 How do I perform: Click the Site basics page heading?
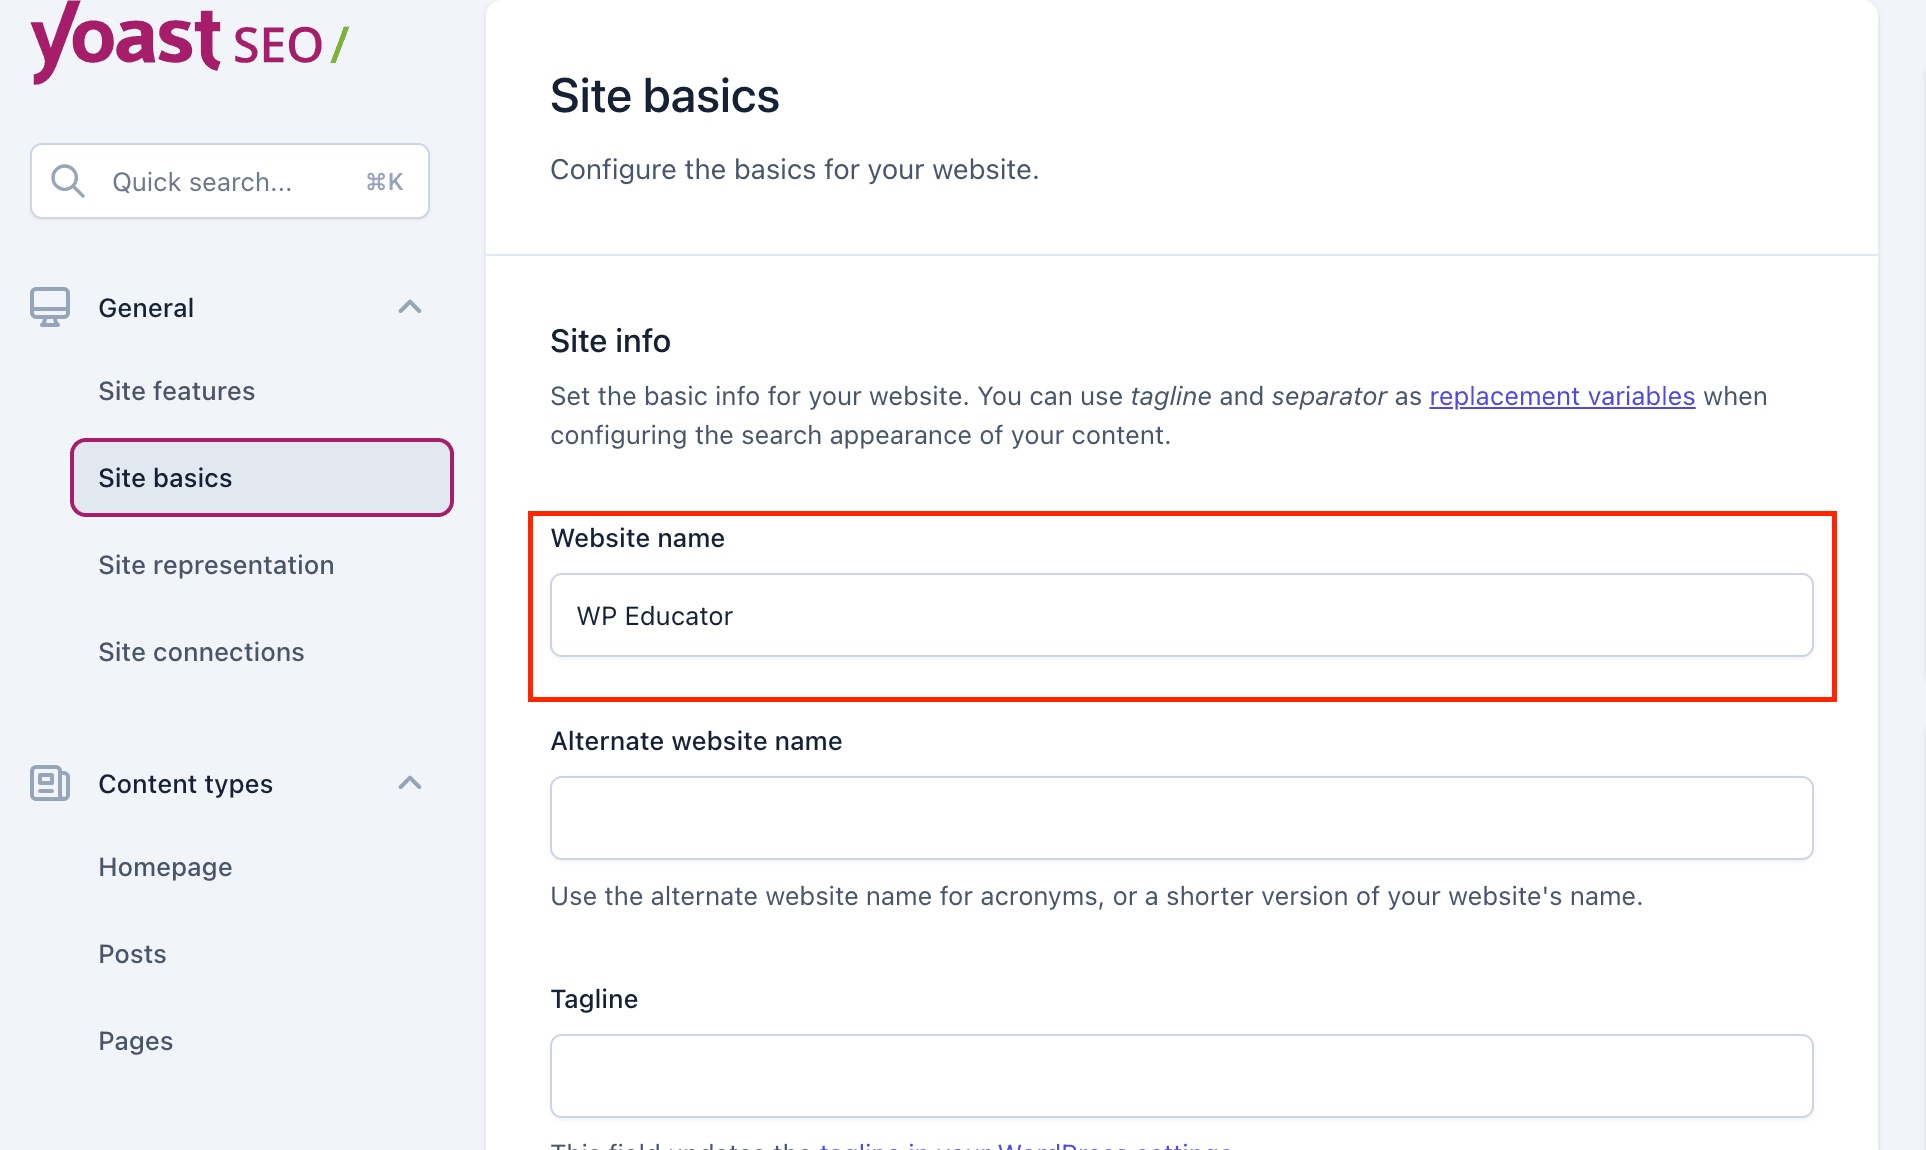tap(664, 95)
